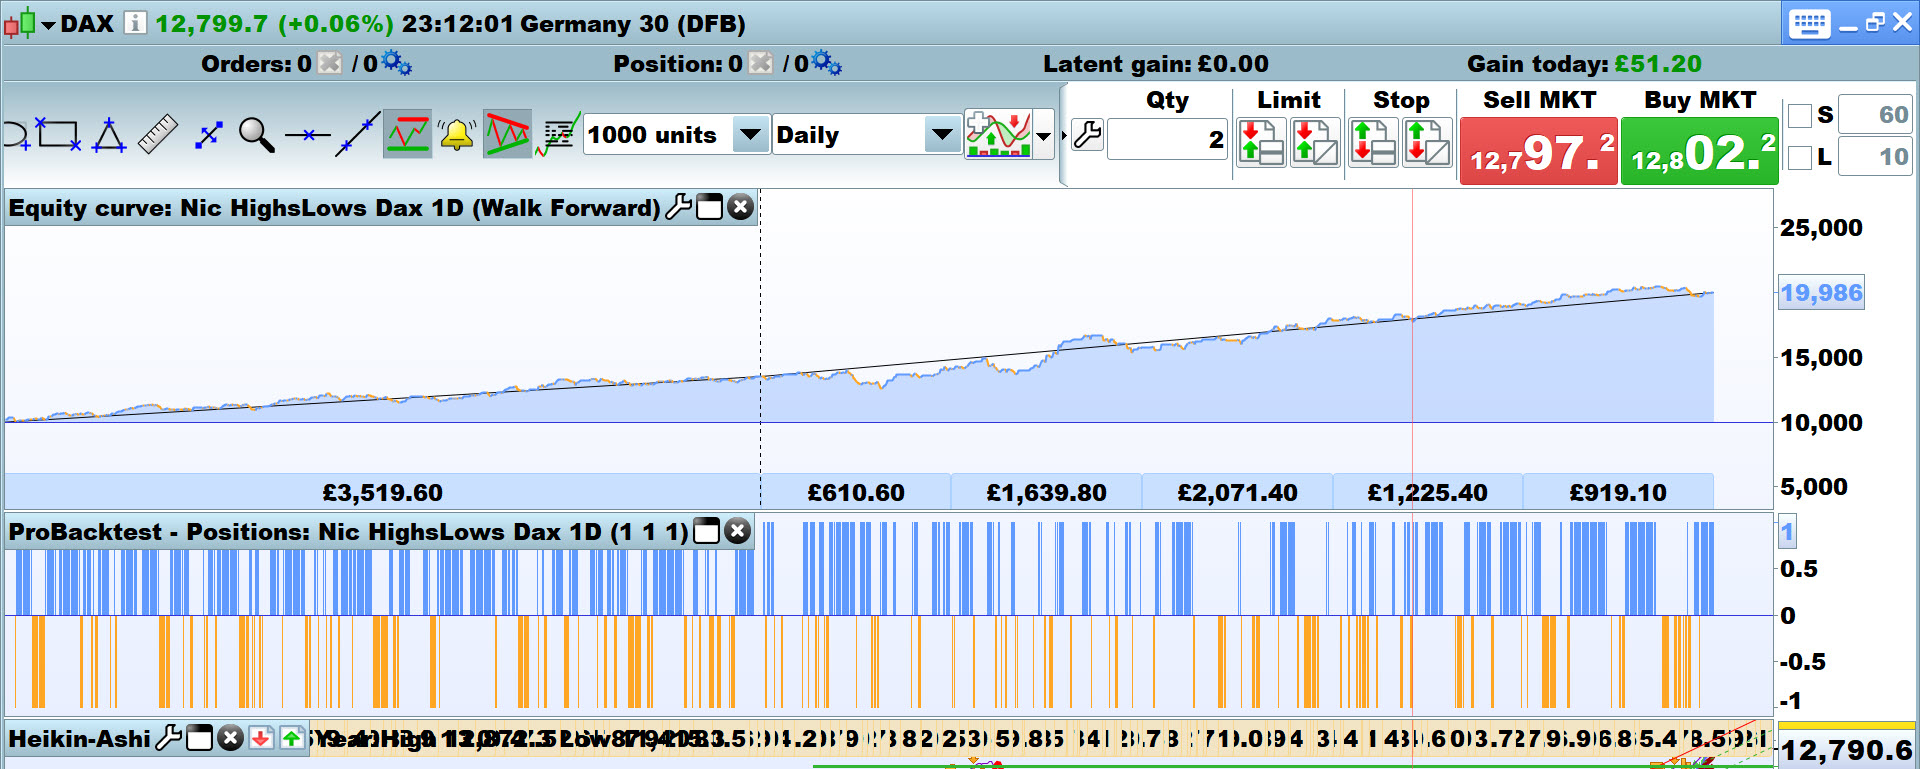Toggle the red-green zigzag chart toolbar button
The width and height of the screenshot is (1920, 769).
(407, 134)
